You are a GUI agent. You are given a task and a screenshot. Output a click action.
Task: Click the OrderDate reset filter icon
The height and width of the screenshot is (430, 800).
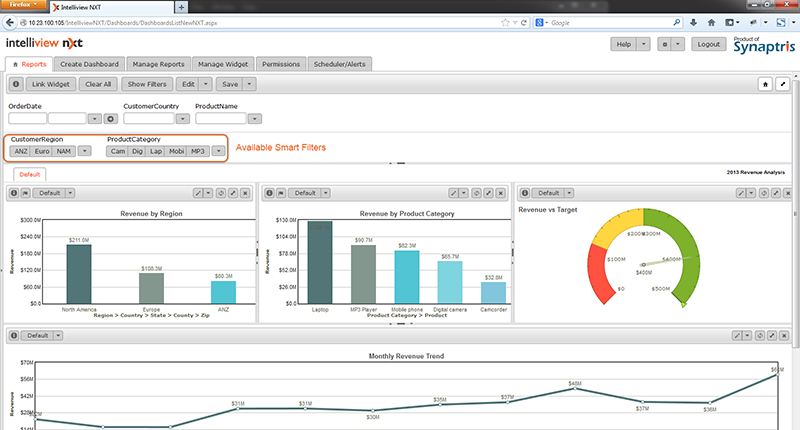click(x=111, y=119)
